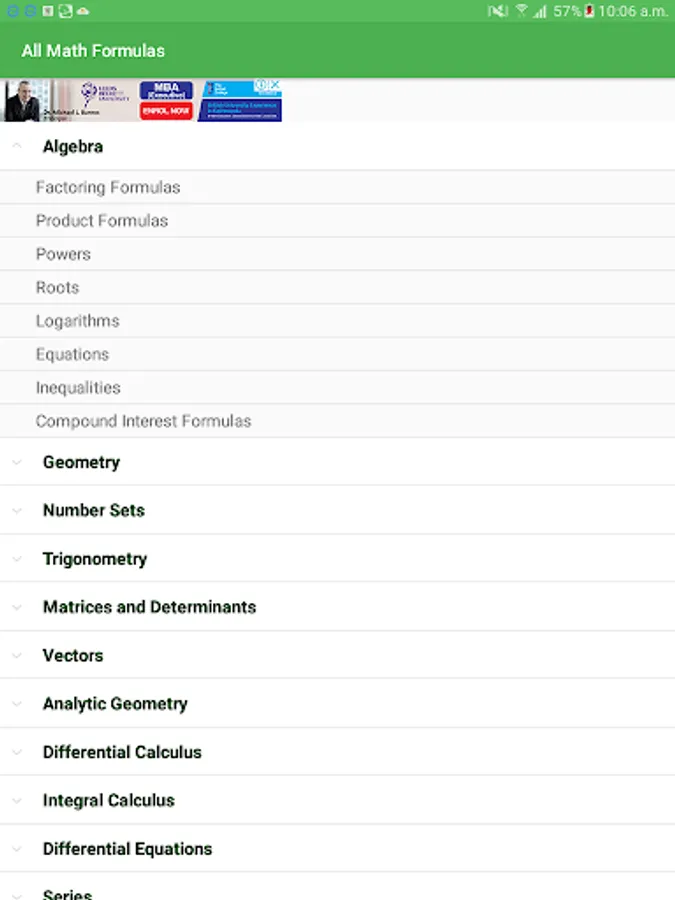Tap the Wi-Fi icon in status bar

pyautogui.click(x=521, y=11)
